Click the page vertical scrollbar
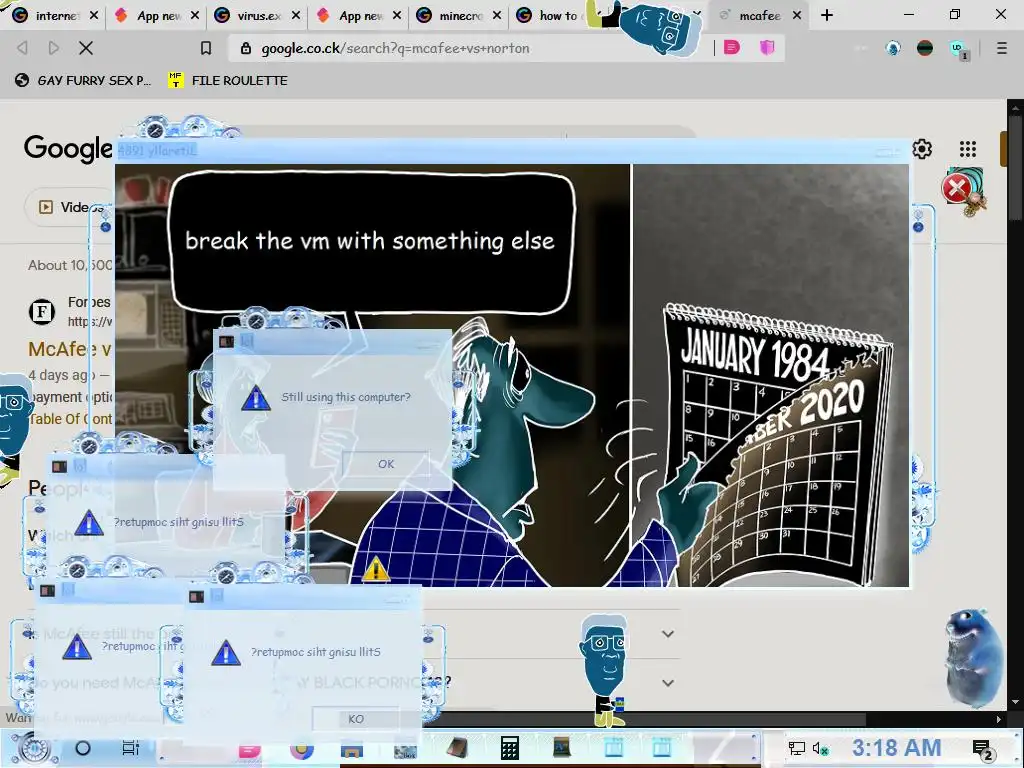The height and width of the screenshot is (768, 1024). [1014, 405]
